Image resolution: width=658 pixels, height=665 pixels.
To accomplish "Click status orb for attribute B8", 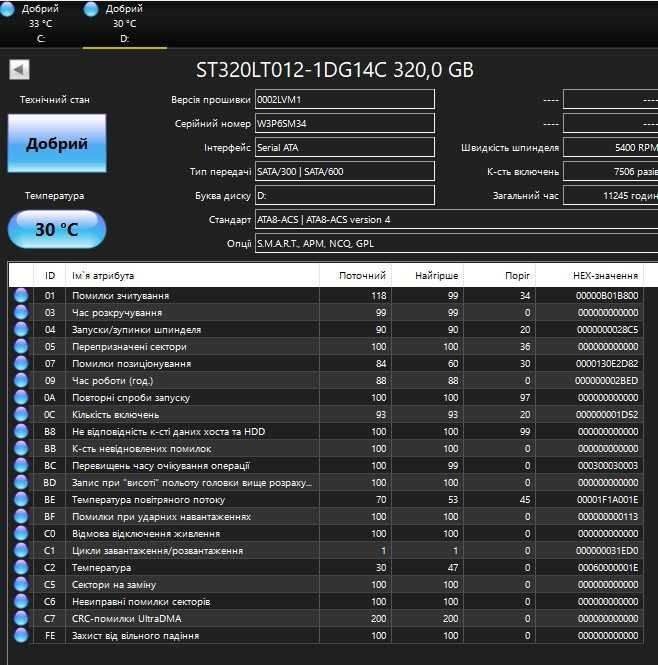I will coord(21,431).
